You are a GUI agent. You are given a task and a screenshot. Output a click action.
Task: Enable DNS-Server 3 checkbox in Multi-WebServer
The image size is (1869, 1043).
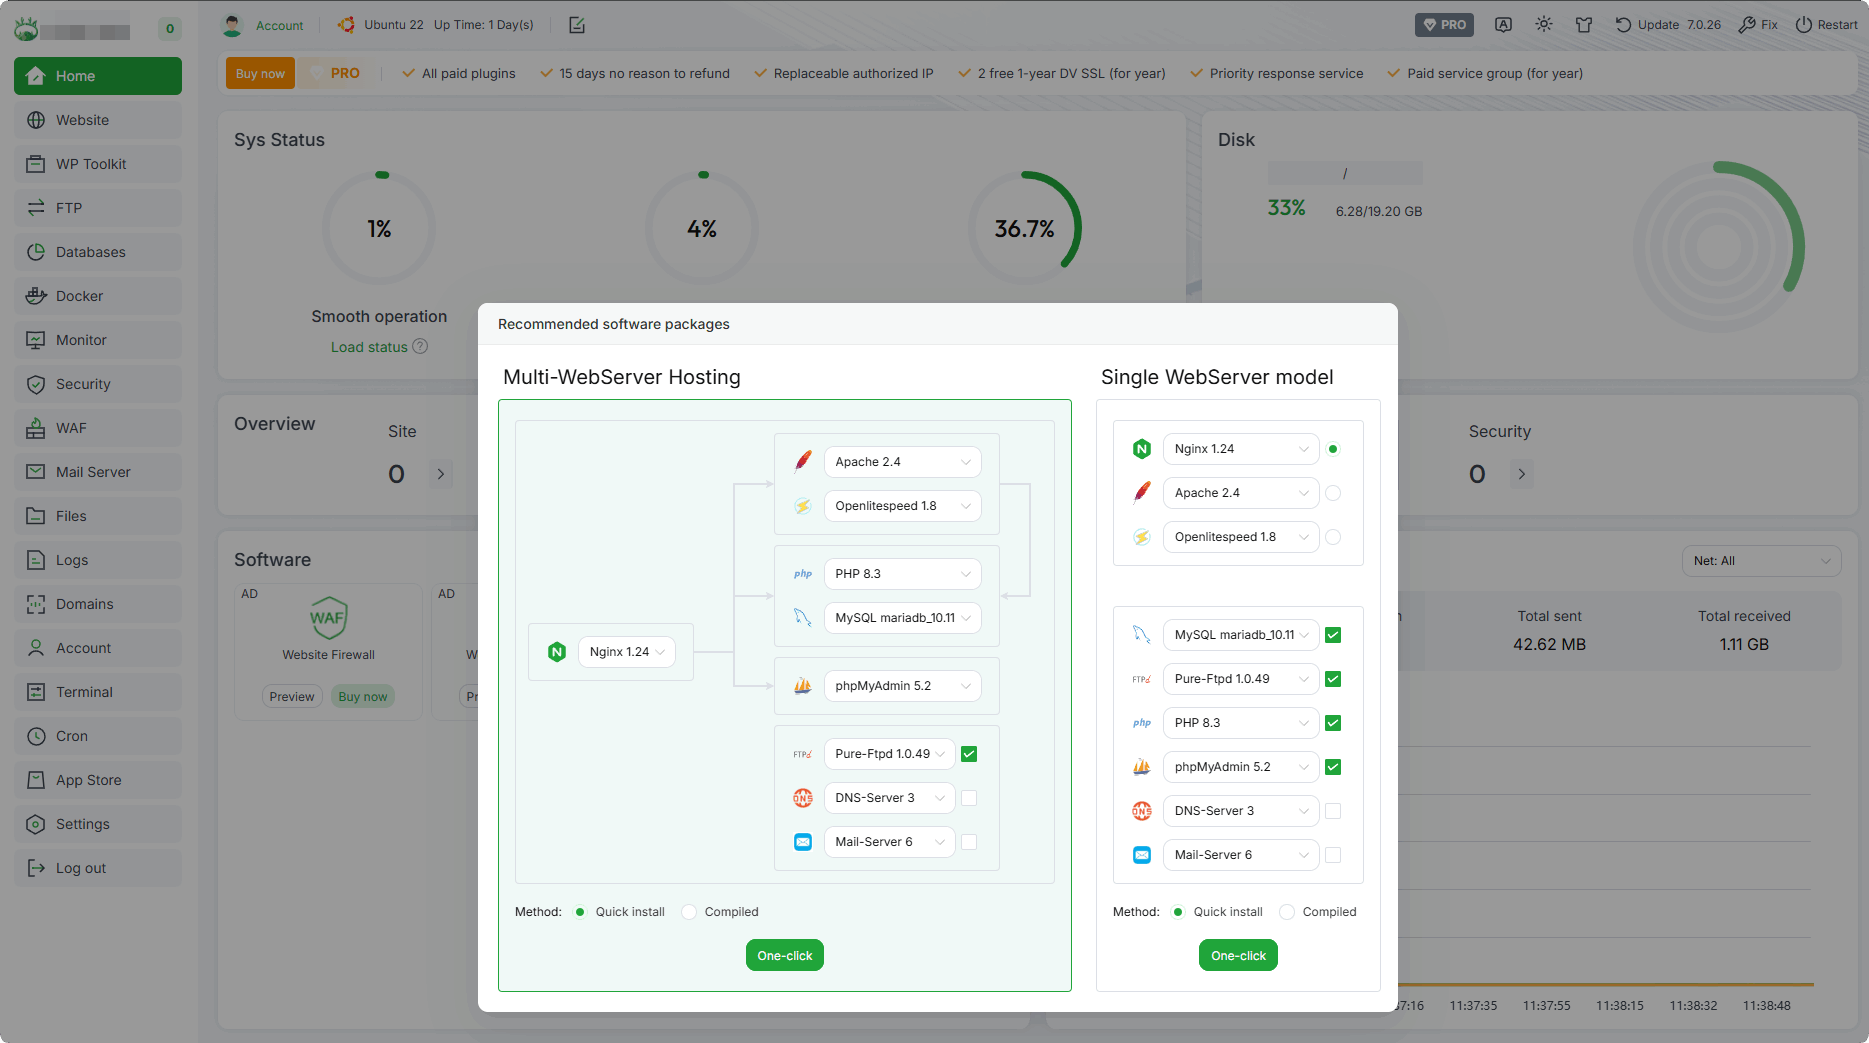coord(969,798)
